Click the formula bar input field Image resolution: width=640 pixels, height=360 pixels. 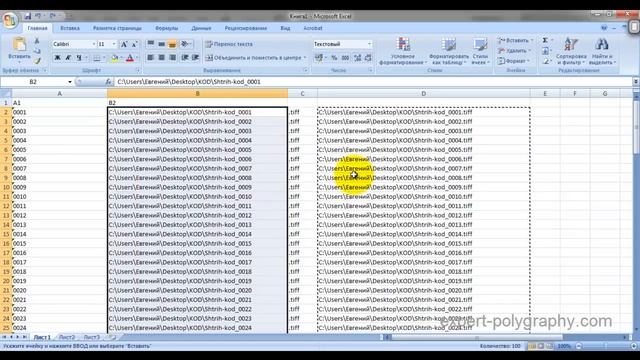[373, 82]
